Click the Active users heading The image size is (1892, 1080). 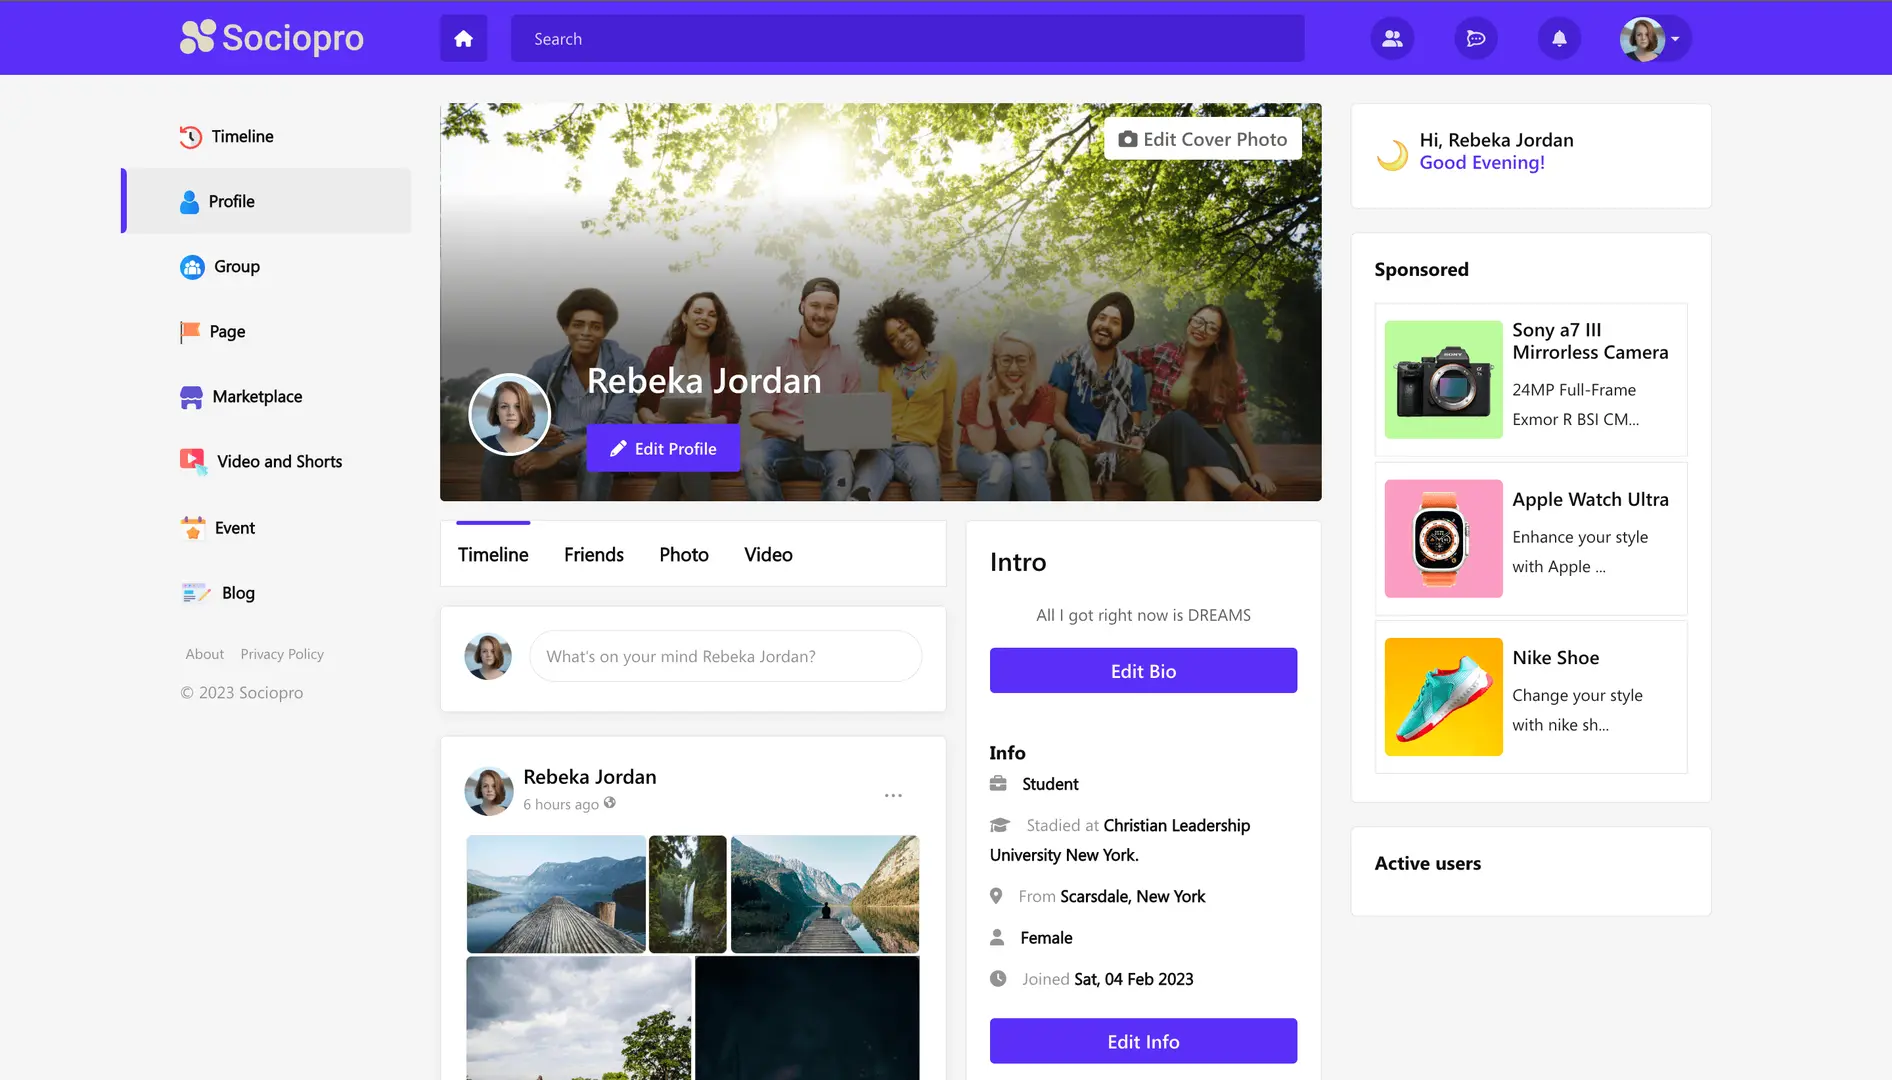tap(1427, 863)
